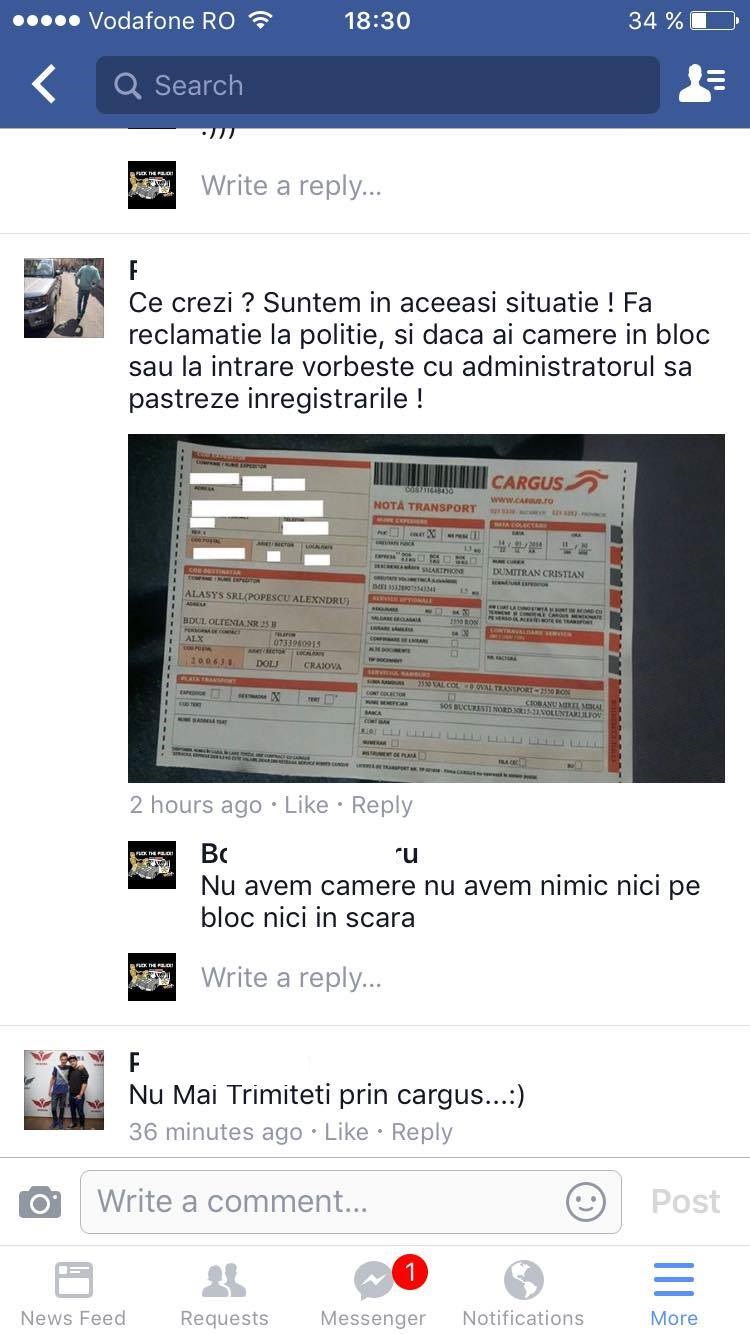750x1334 pixels.
Task: Tap the Write a comment field
Action: coord(351,1201)
